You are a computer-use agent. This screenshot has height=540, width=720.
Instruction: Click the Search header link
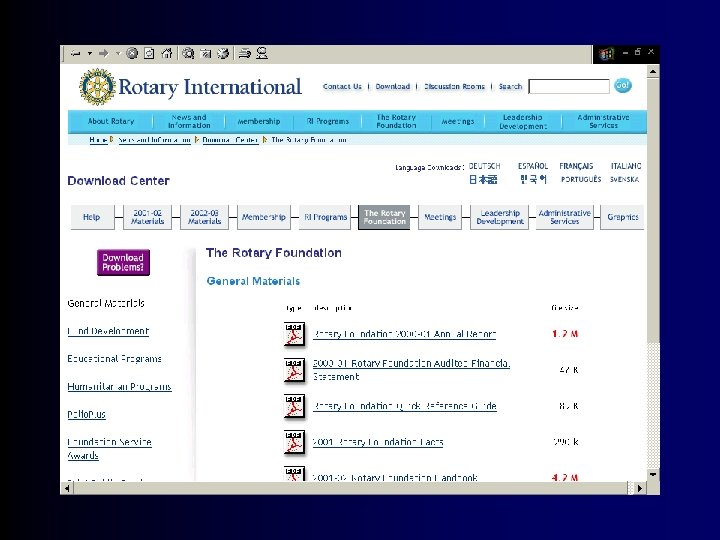coord(510,86)
